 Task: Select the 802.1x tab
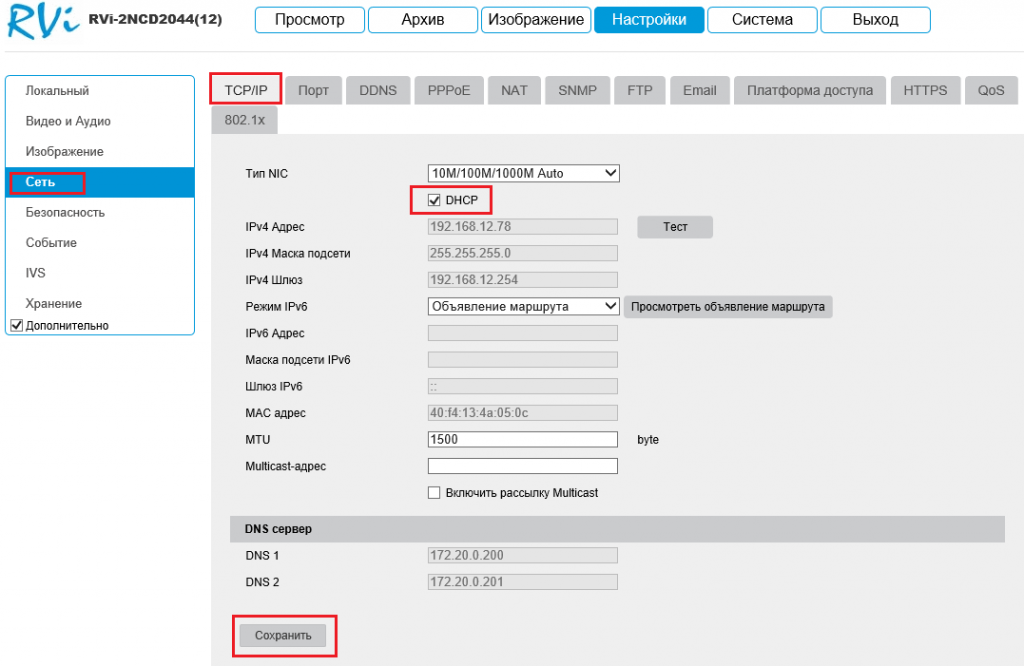coord(244,119)
